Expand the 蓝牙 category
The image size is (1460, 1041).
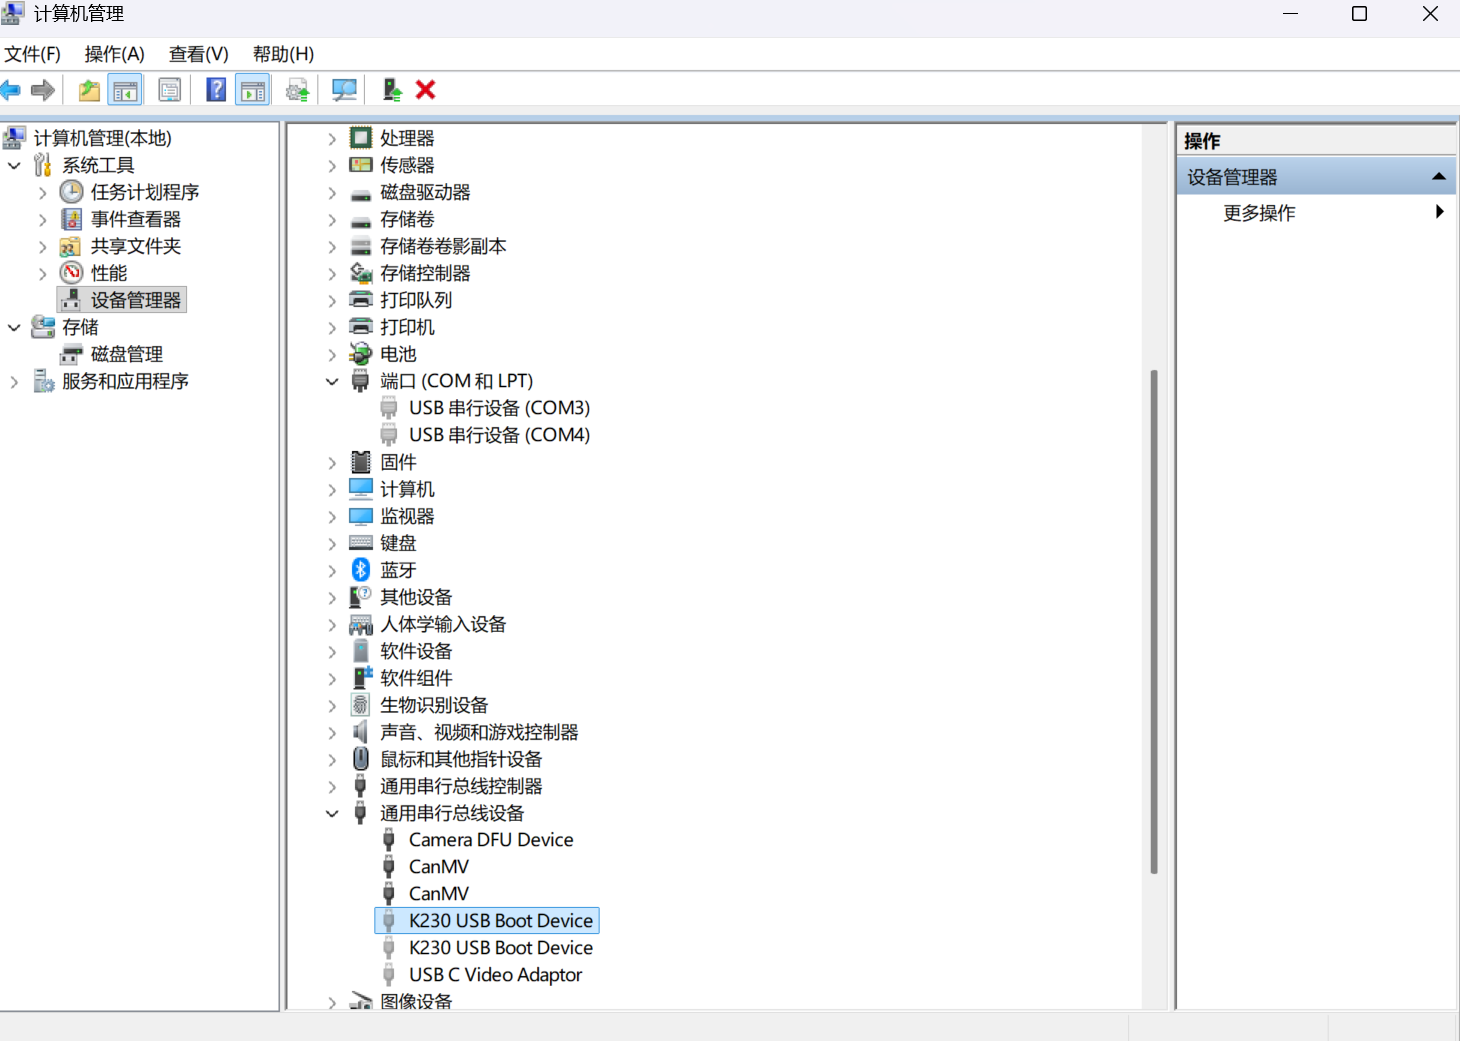click(x=332, y=570)
